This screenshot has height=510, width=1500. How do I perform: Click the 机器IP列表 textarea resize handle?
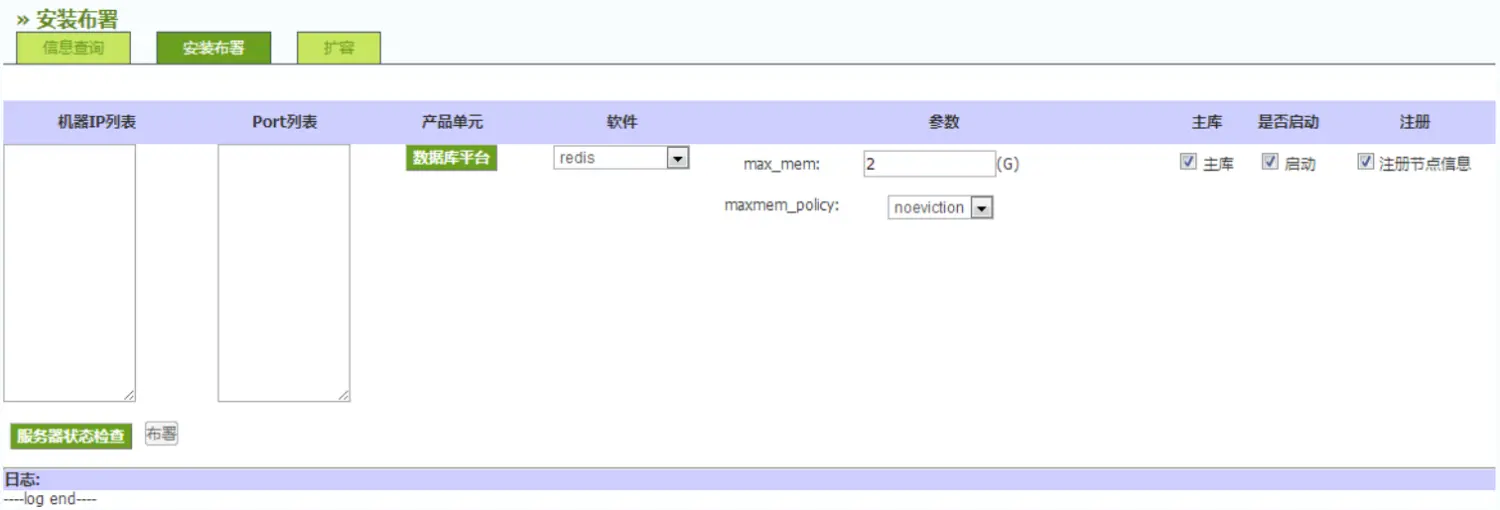pyautogui.click(x=129, y=395)
